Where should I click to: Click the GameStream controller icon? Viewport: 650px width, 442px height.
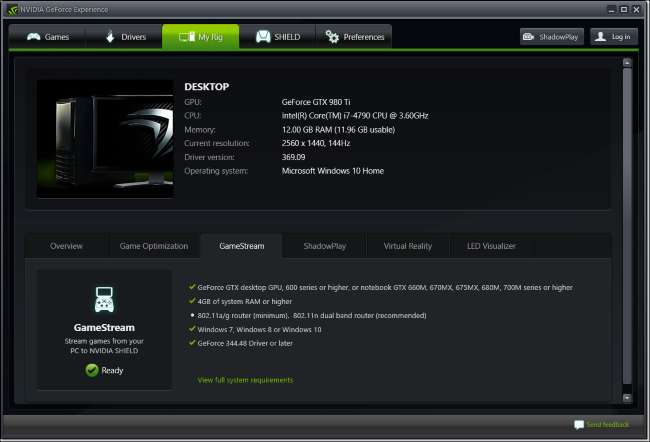104,299
